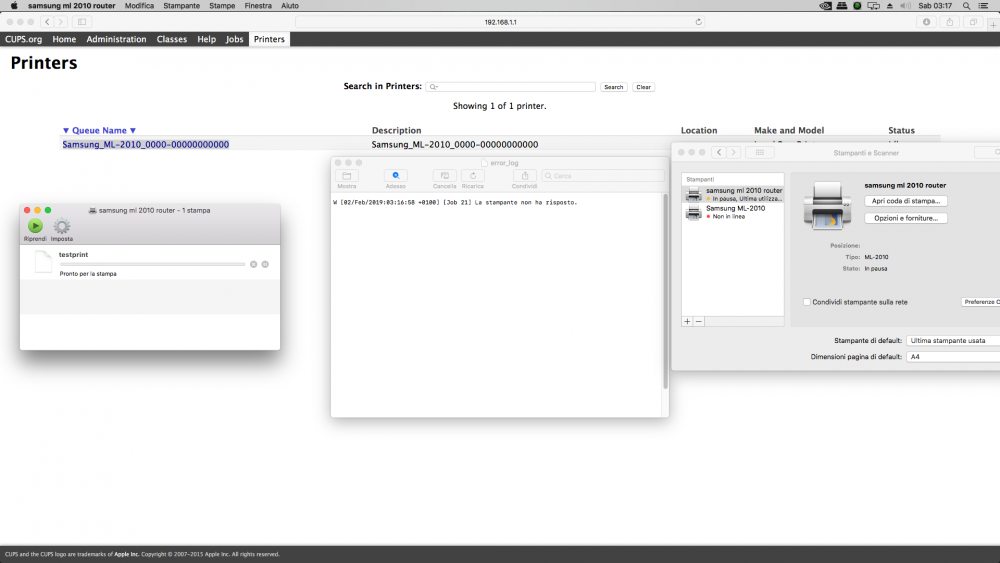Open a new browser tab with plus
The image size is (1000, 563).
click(993, 25)
